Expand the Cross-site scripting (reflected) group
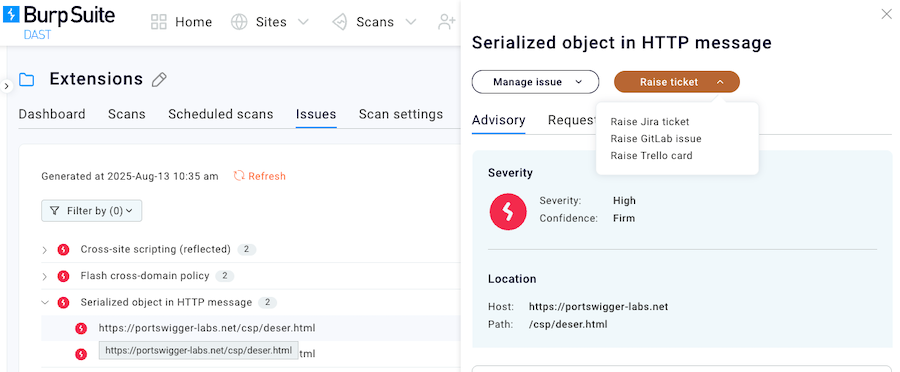This screenshot has height=372, width=900. coord(45,250)
